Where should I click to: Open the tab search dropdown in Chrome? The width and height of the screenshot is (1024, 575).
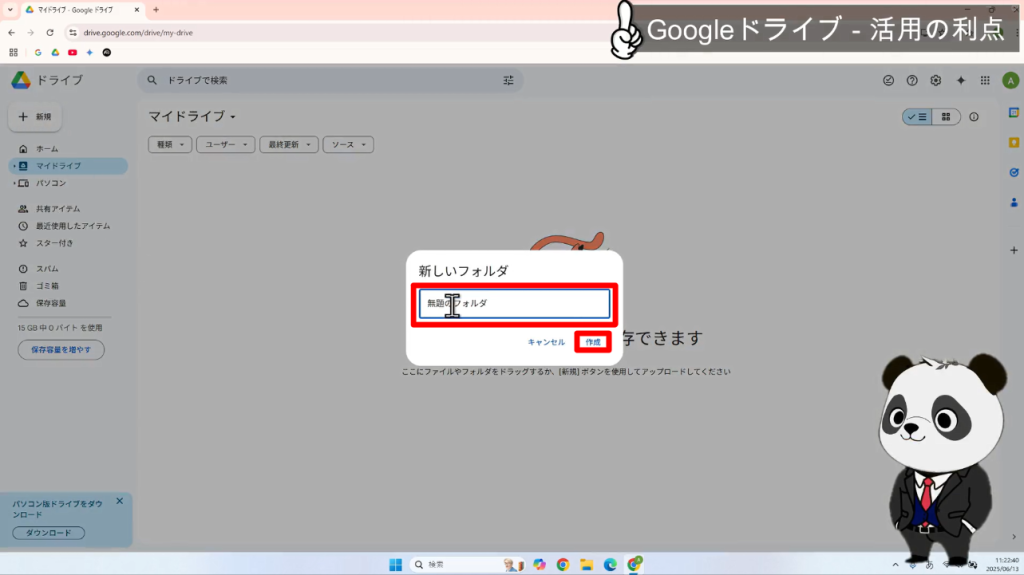coord(10,10)
